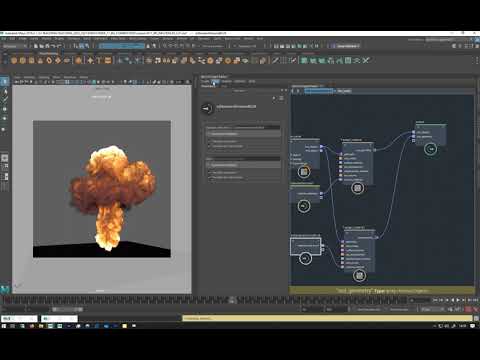Click the circular arrow icon on the green-header node
This screenshot has height=360, width=480.
[304, 206]
